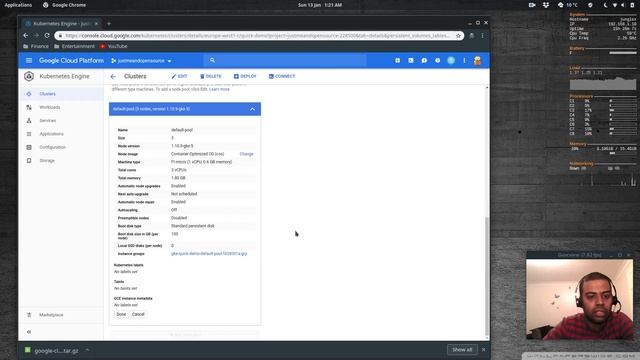The image size is (640, 360).
Task: Click the DELETE cluster button
Action: coord(211,76)
